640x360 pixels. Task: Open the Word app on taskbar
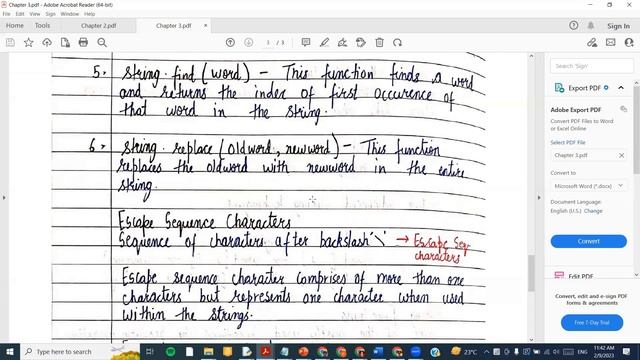pyautogui.click(x=378, y=351)
